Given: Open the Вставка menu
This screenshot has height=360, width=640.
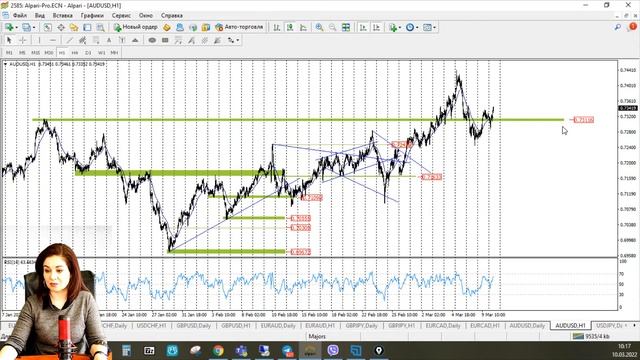Looking at the screenshot, I should pos(62,16).
